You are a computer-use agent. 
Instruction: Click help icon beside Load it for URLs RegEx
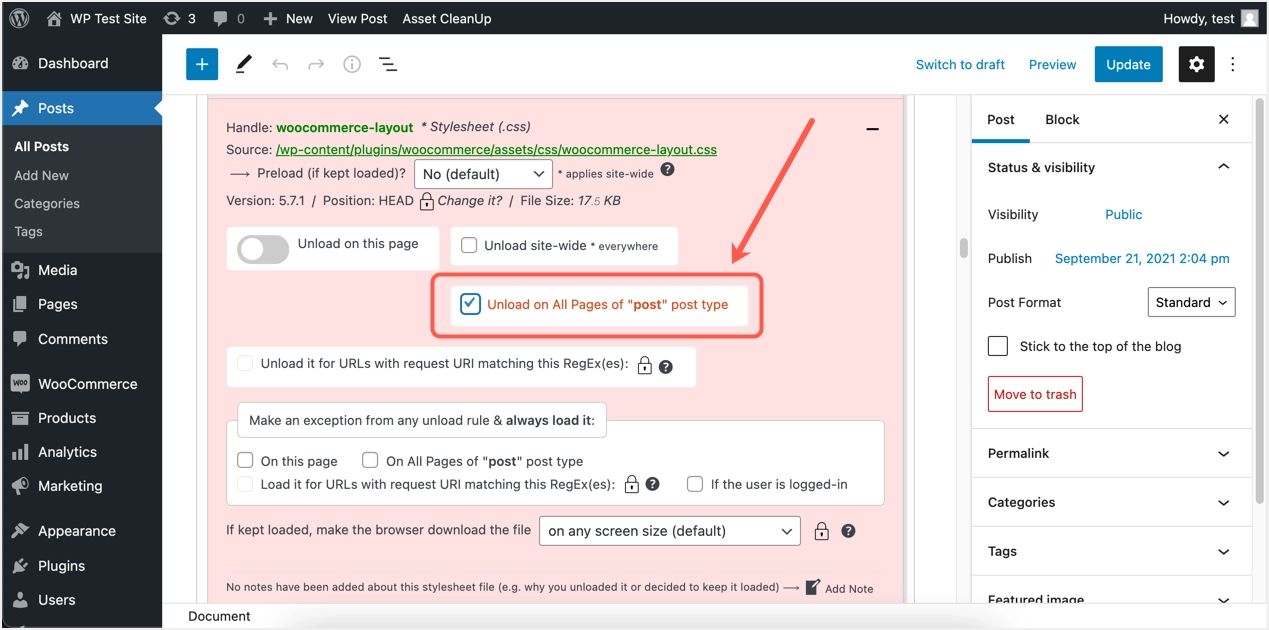[x=653, y=484]
